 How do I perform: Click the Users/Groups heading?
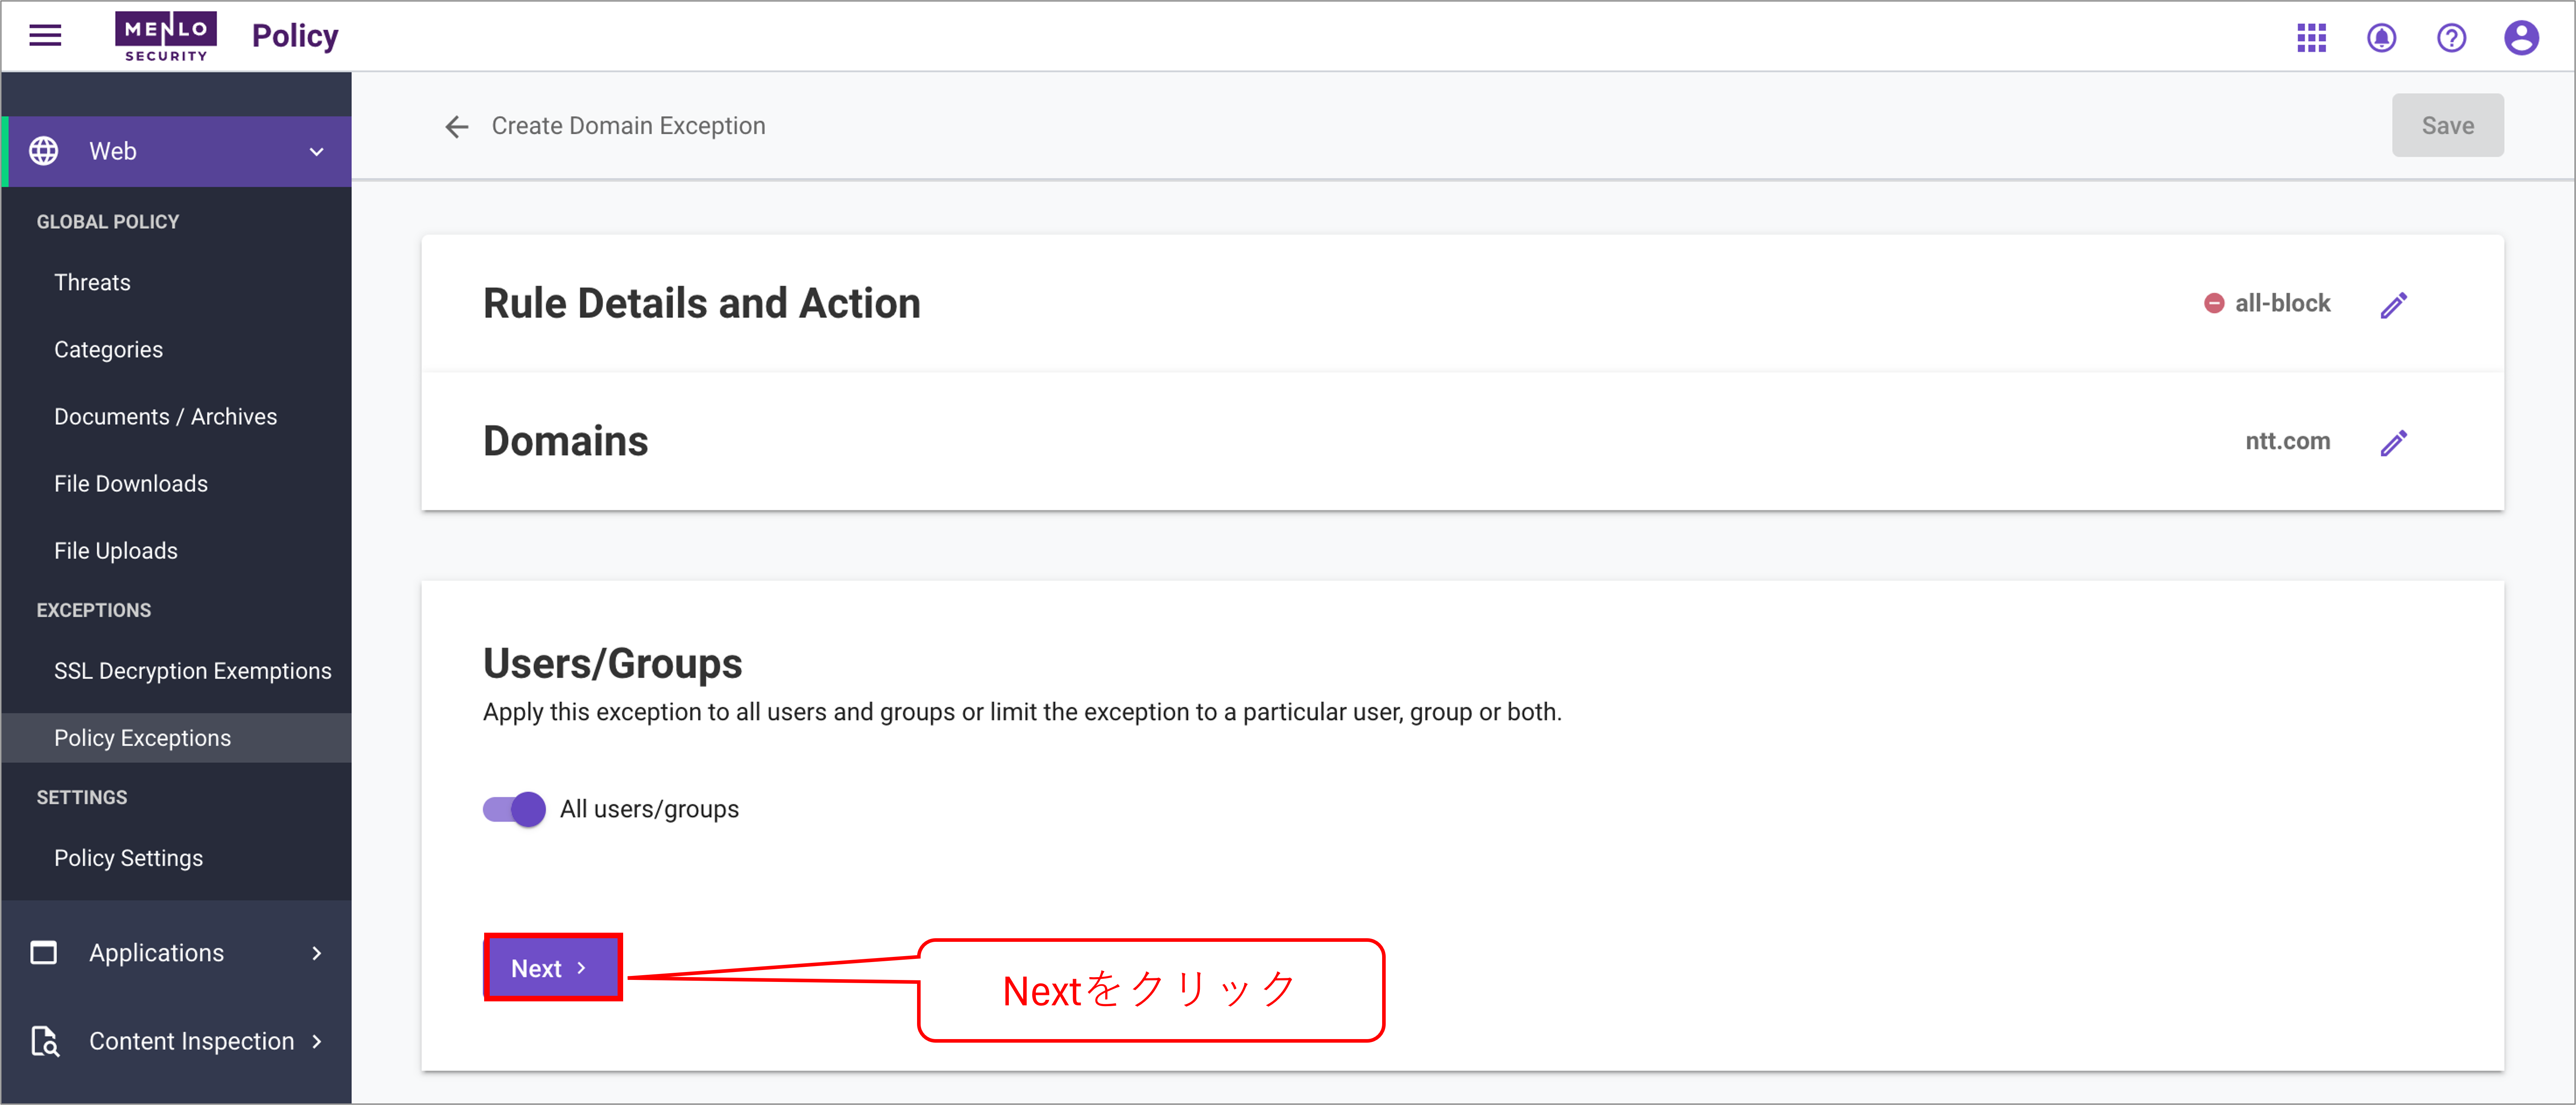(612, 663)
